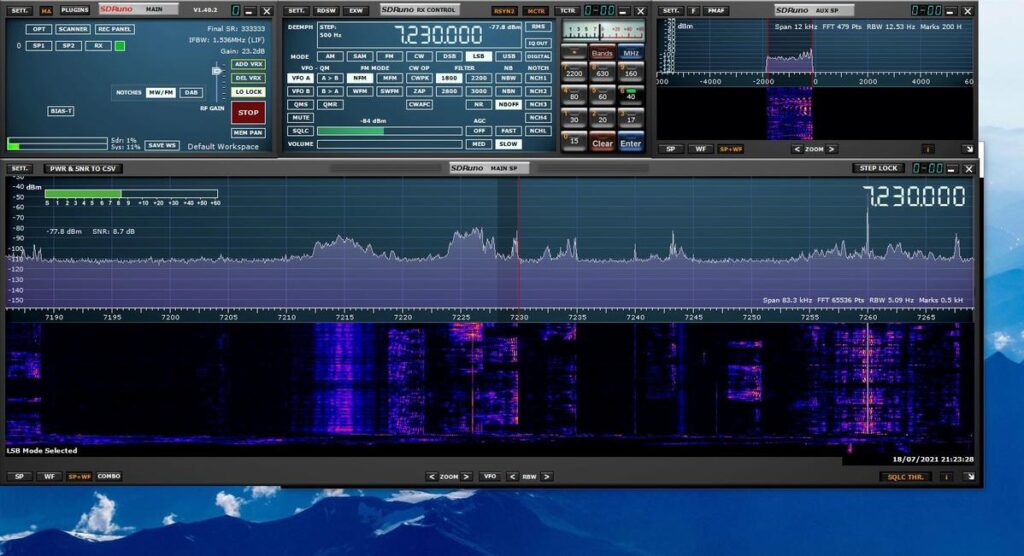Zoom in with right arrow in Aux SP
This screenshot has height=556, width=1024.
[x=831, y=149]
